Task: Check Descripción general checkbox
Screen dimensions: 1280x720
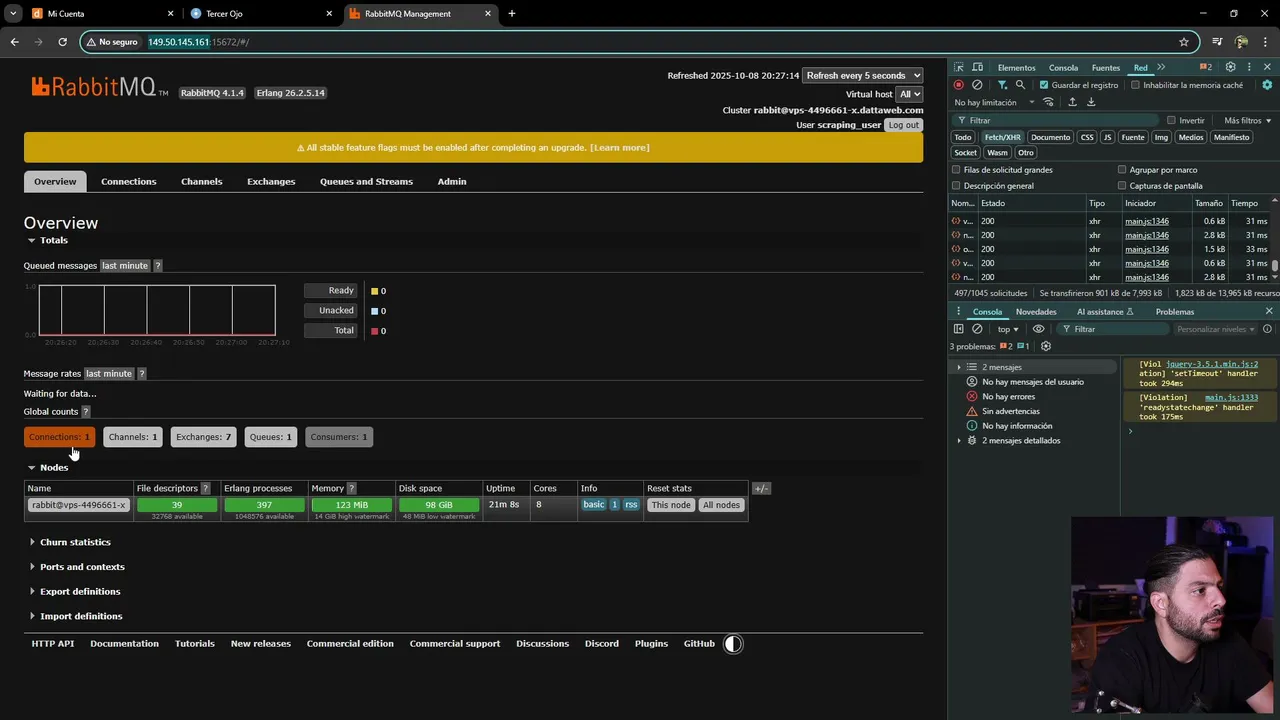Action: [956, 186]
